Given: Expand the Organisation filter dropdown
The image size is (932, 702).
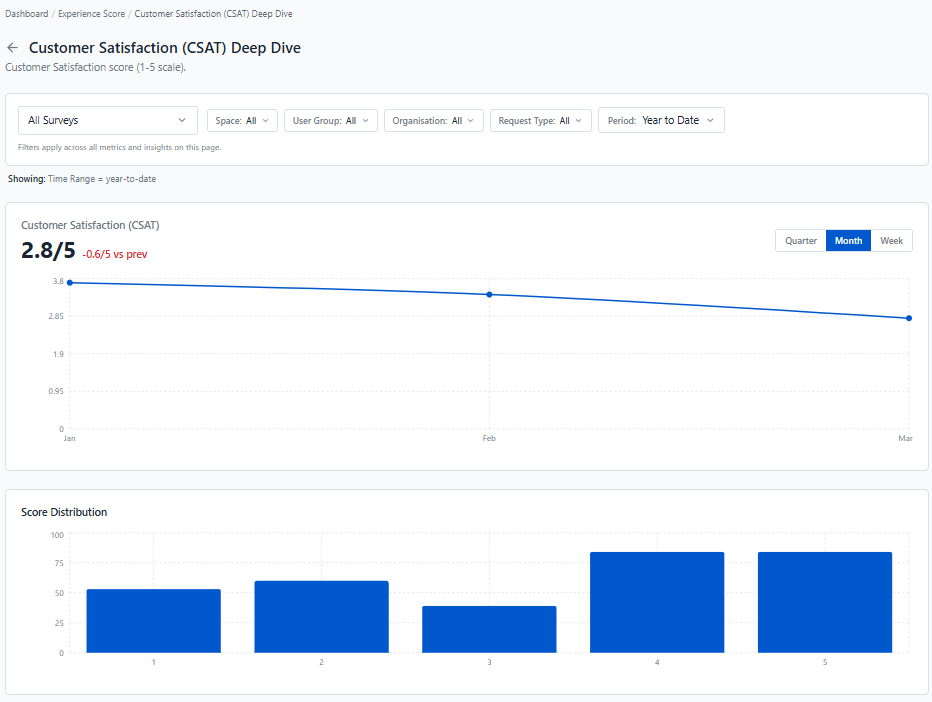Looking at the screenshot, I should 433,121.
